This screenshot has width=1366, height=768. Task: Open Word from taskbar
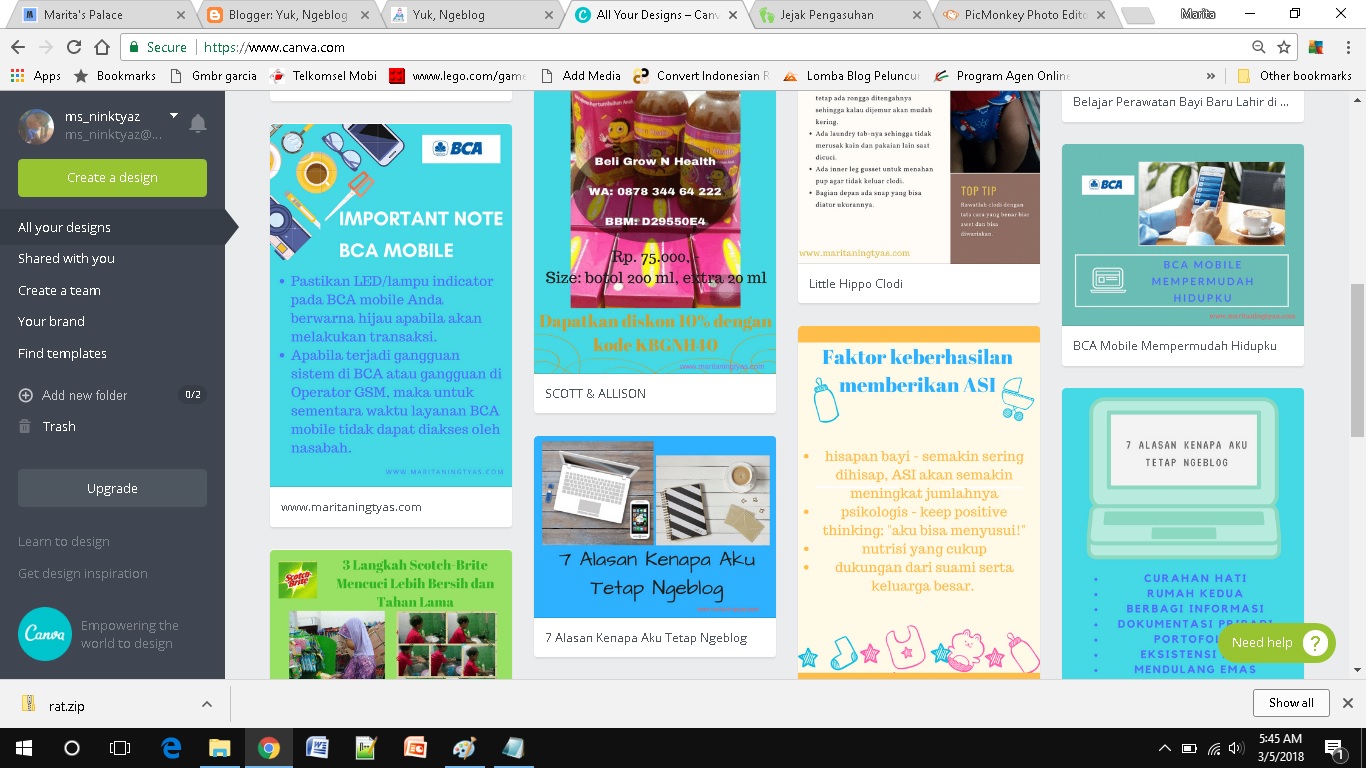317,748
